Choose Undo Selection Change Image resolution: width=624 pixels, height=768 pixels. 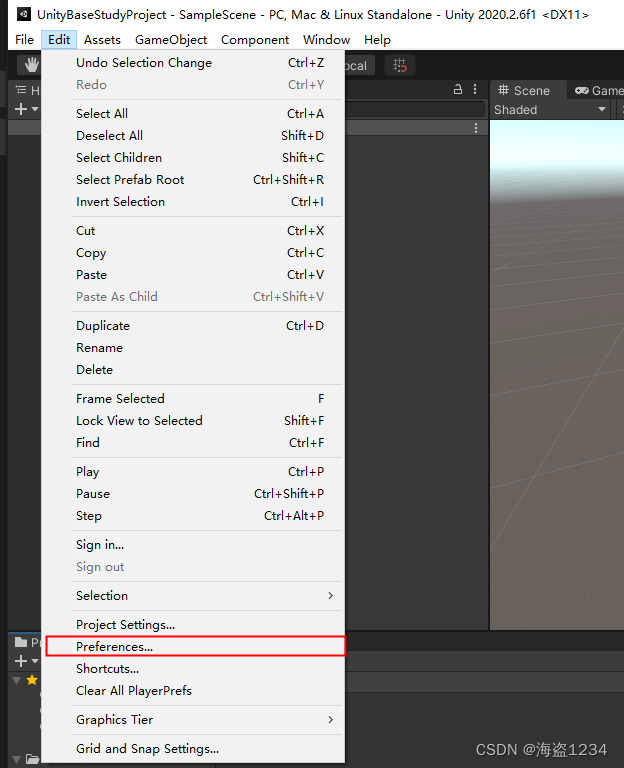[x=195, y=63]
